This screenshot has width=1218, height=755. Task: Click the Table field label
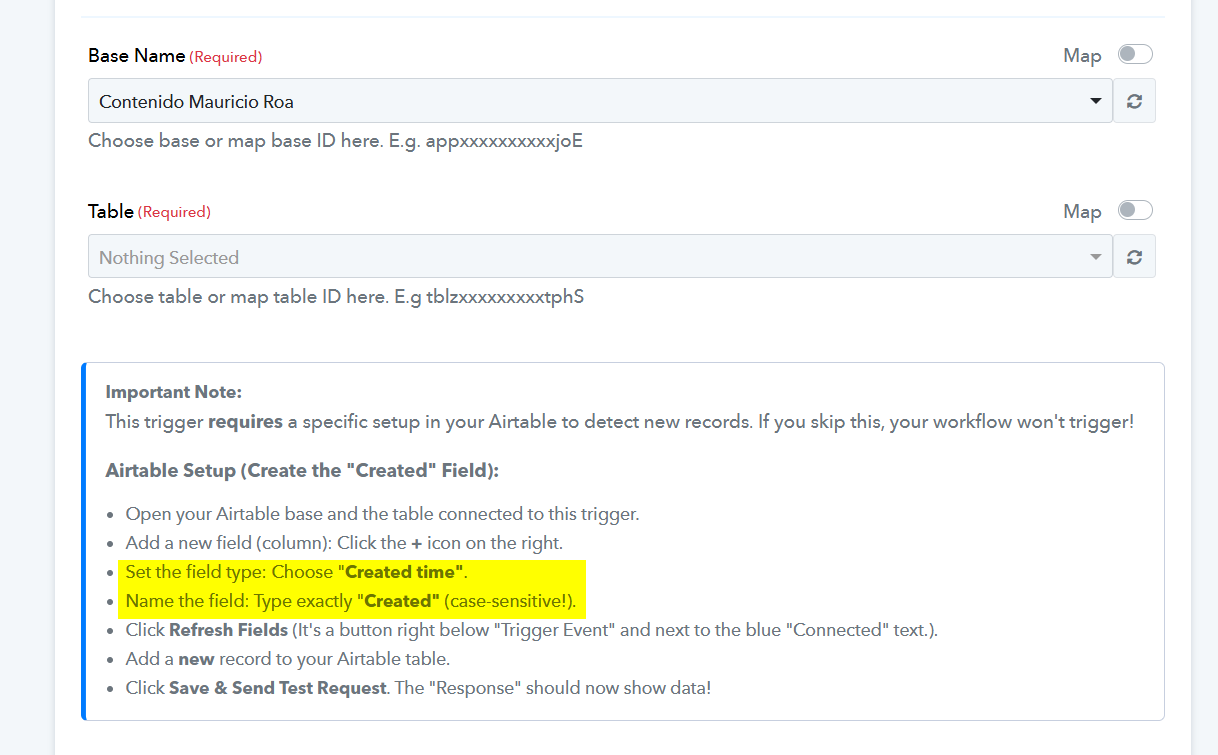pos(111,212)
